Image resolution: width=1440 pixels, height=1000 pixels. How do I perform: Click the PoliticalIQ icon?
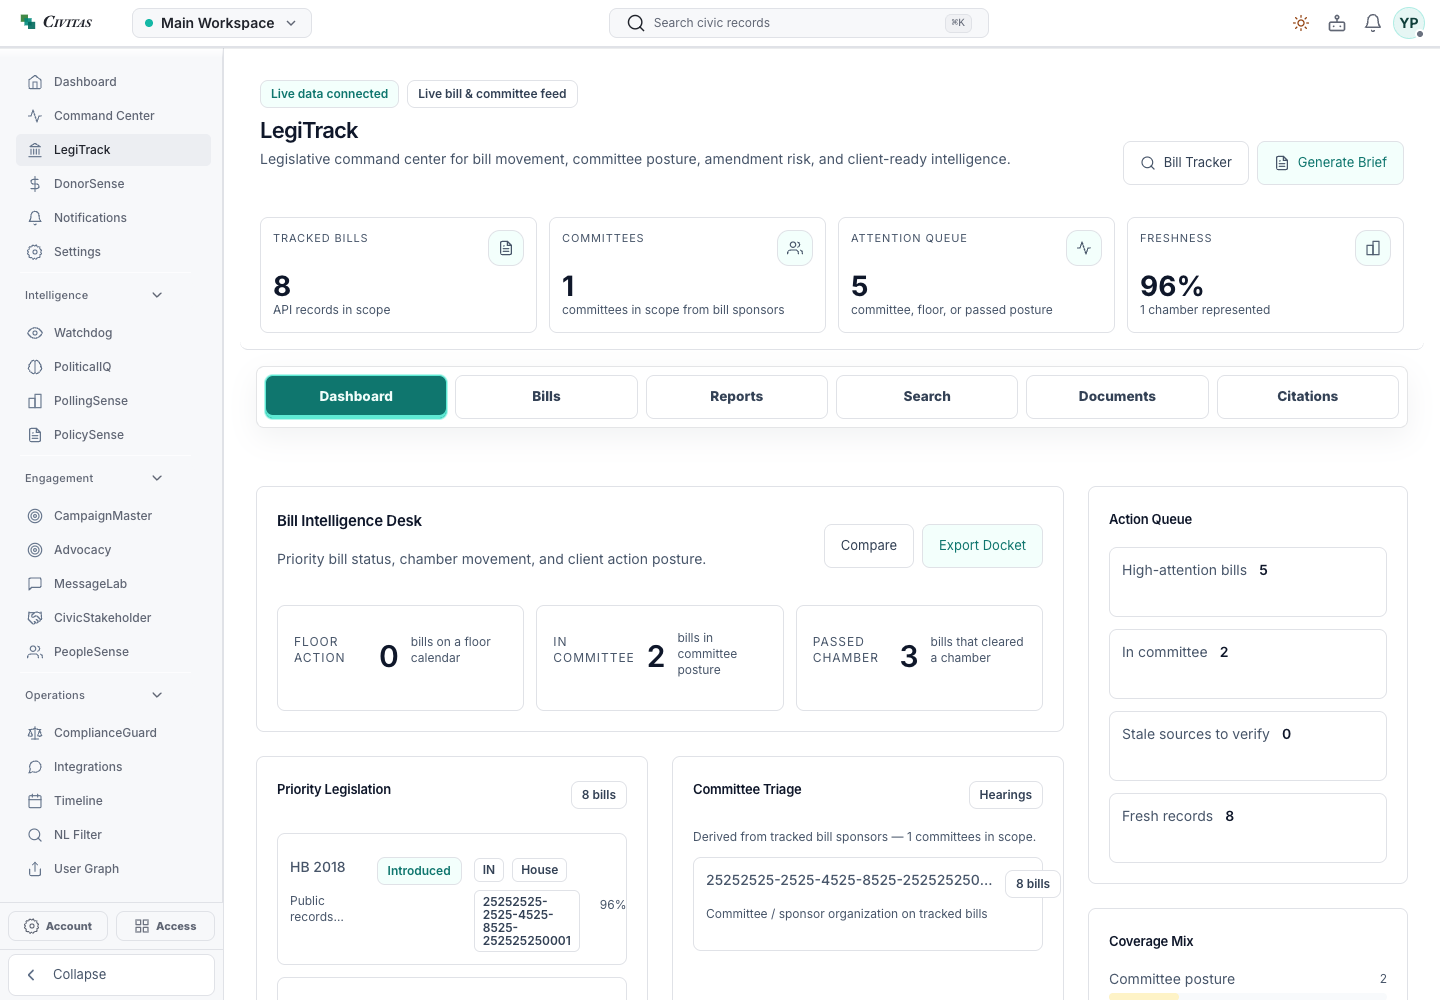click(x=35, y=367)
